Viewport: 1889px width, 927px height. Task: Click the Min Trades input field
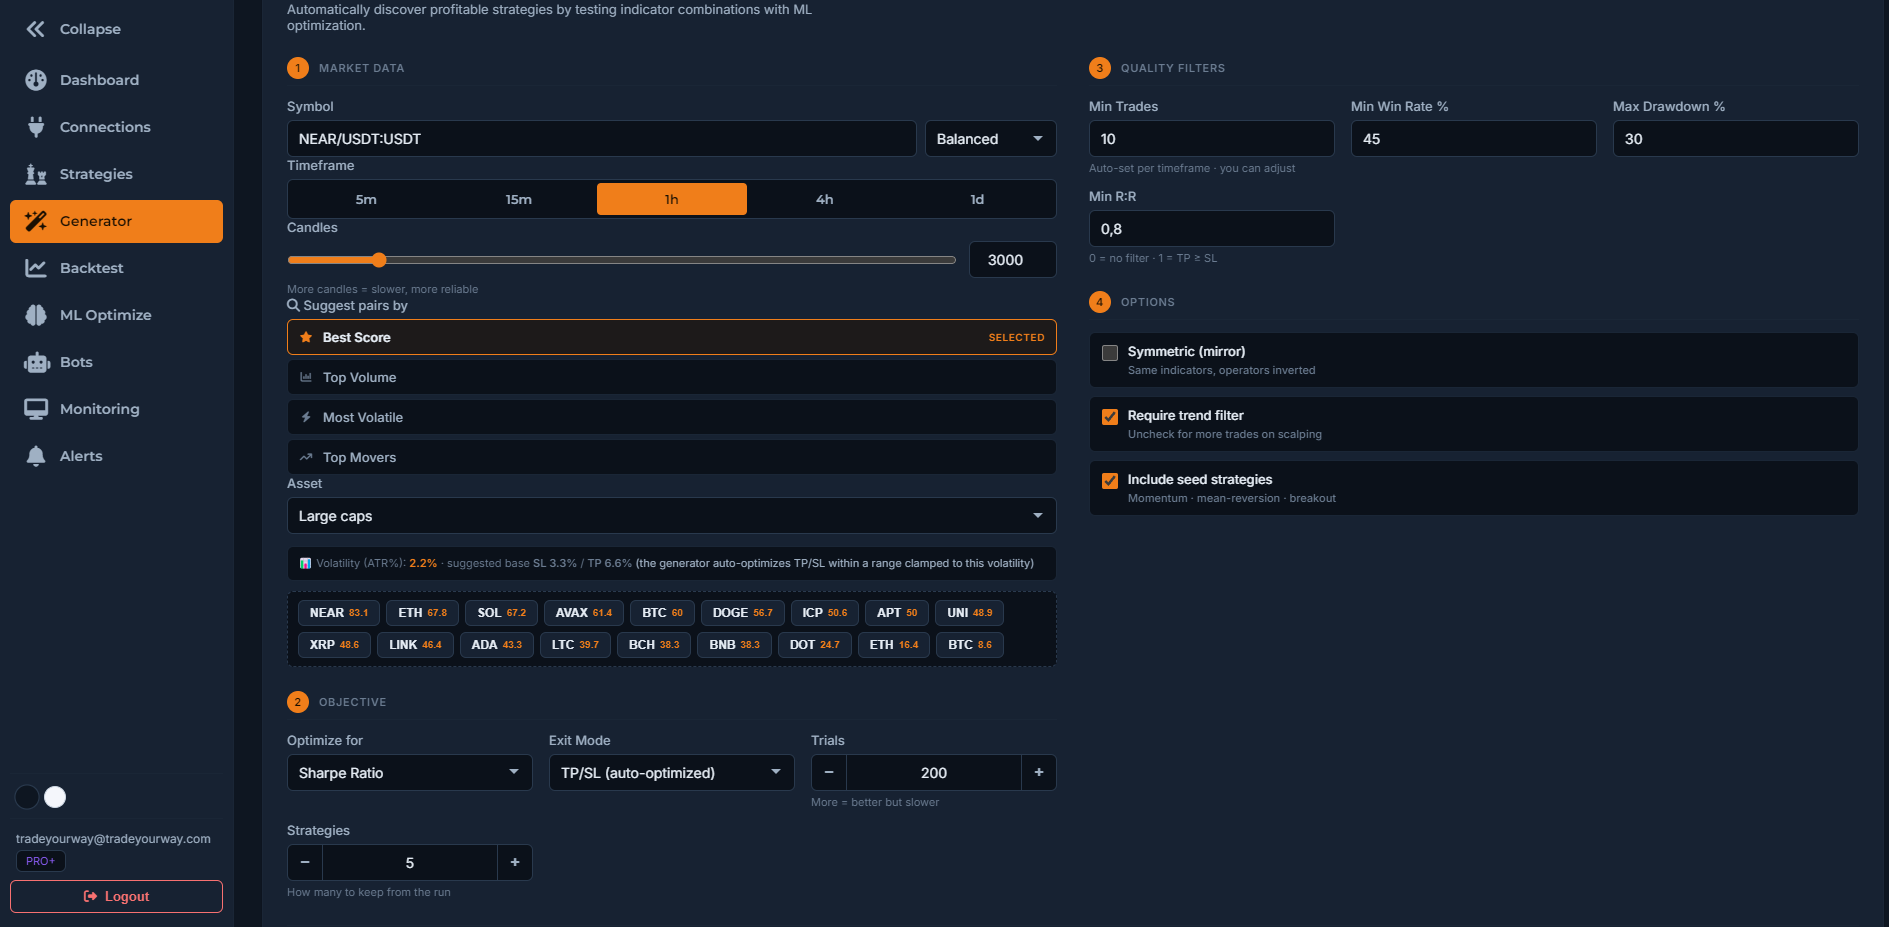tap(1211, 139)
